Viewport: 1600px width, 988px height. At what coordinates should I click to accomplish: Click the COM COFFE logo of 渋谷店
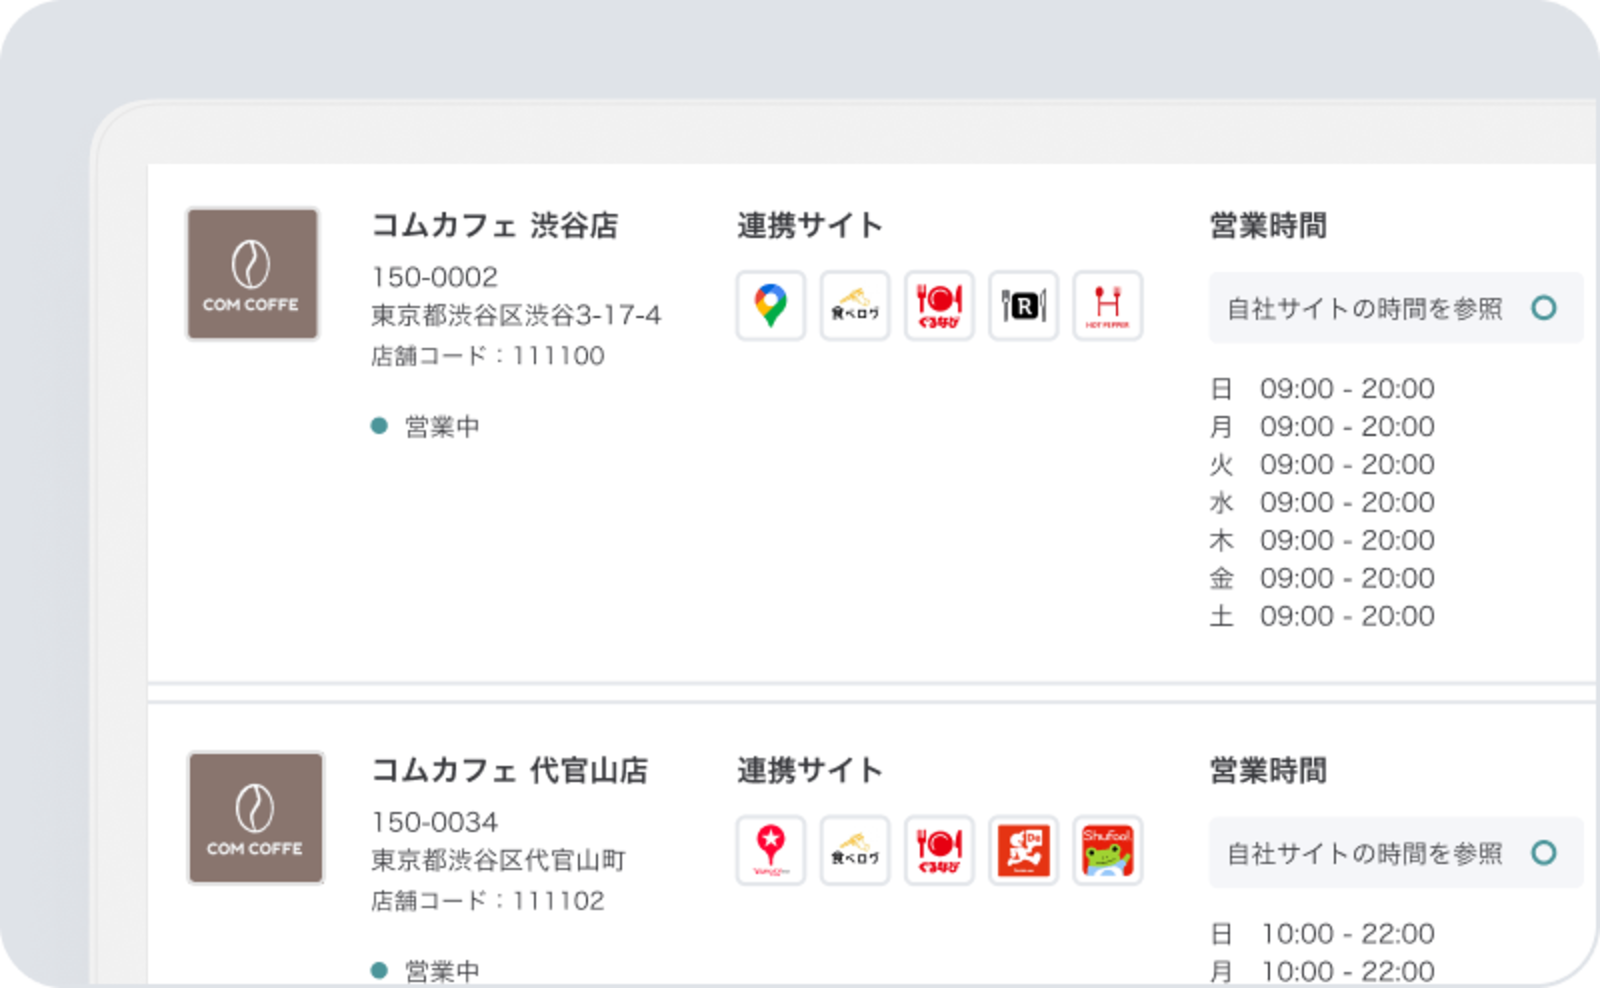(253, 274)
